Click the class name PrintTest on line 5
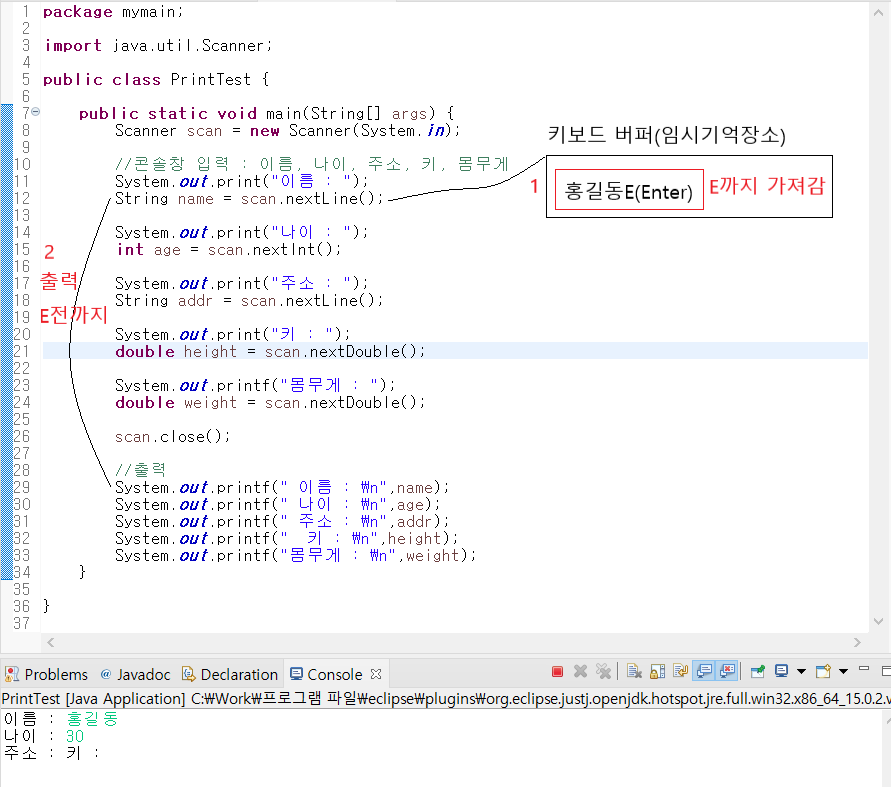The image size is (891, 787). click(x=211, y=80)
